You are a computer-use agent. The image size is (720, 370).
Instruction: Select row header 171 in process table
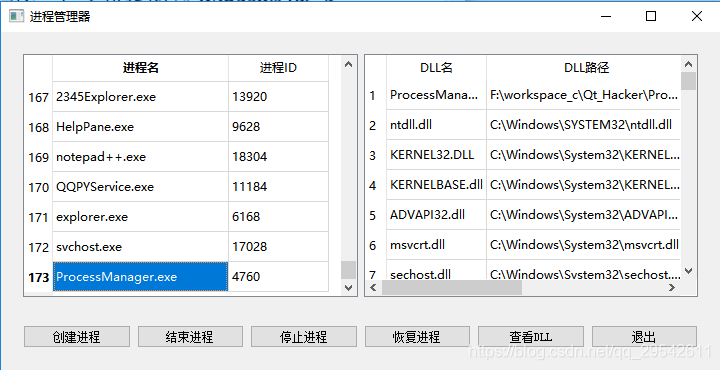(39, 217)
